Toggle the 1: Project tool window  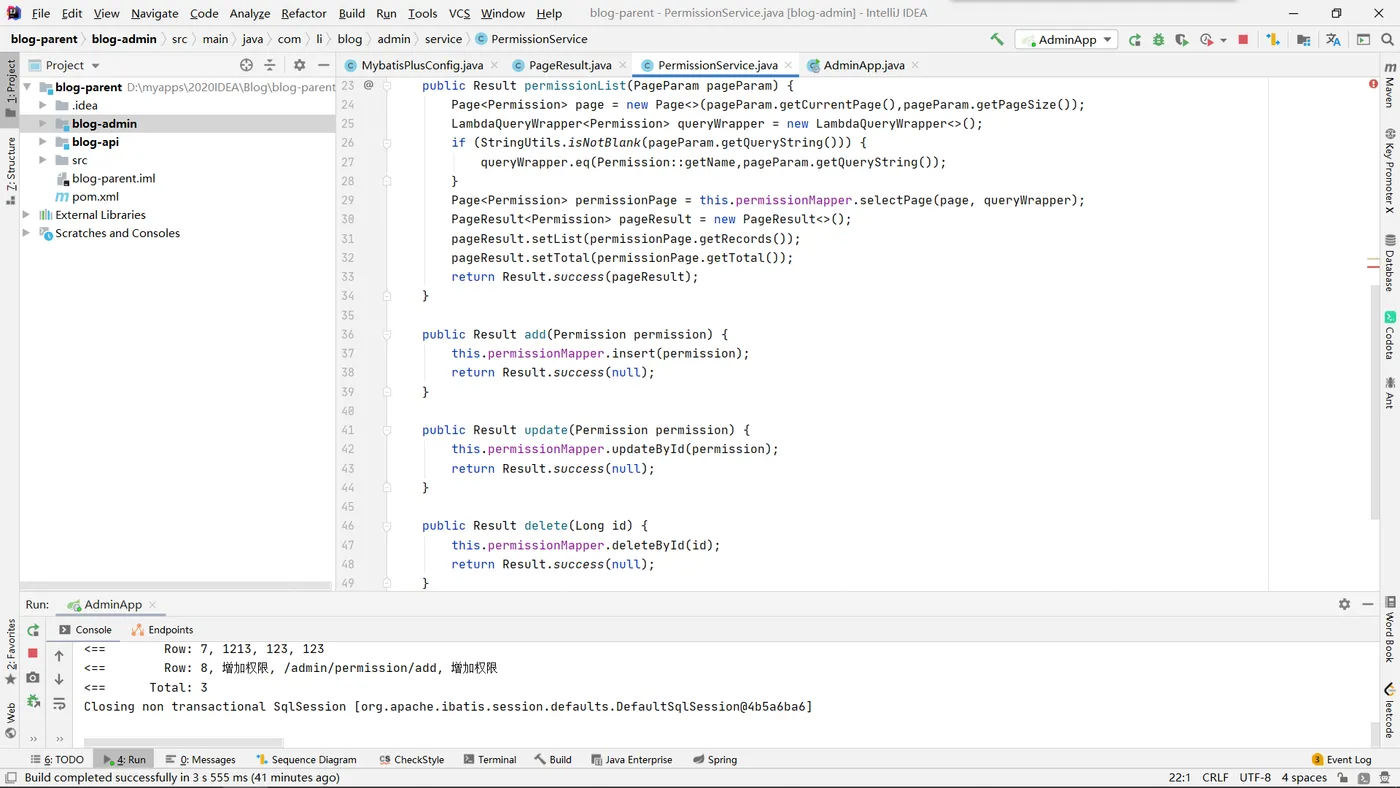[10, 87]
